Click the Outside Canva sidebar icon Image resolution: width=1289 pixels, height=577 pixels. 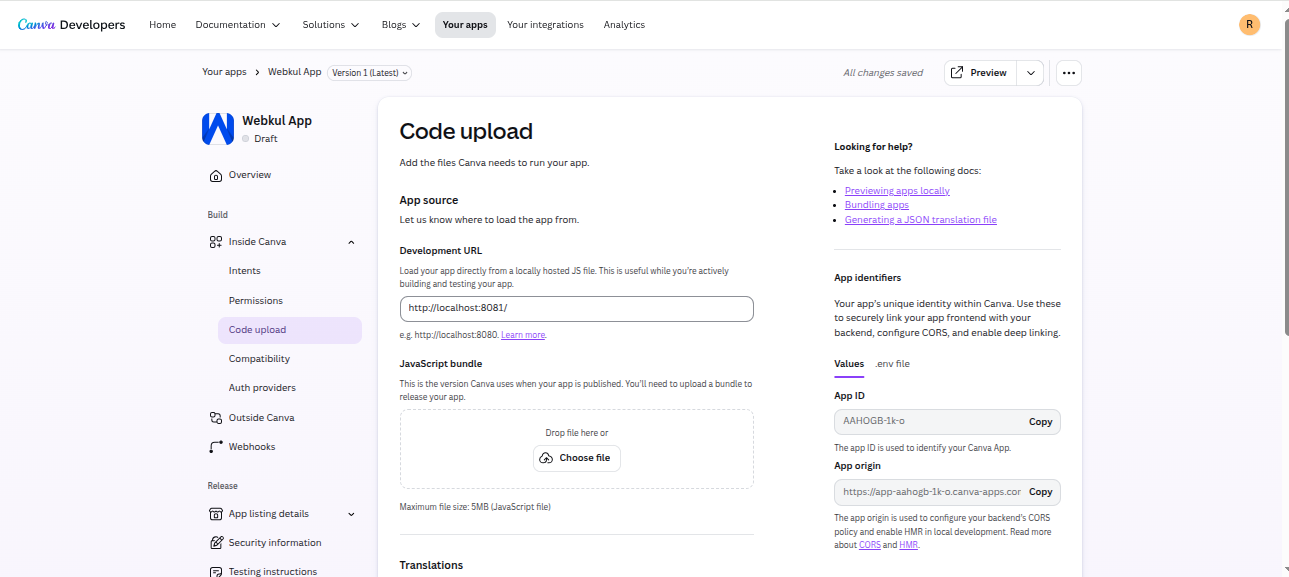tap(216, 418)
